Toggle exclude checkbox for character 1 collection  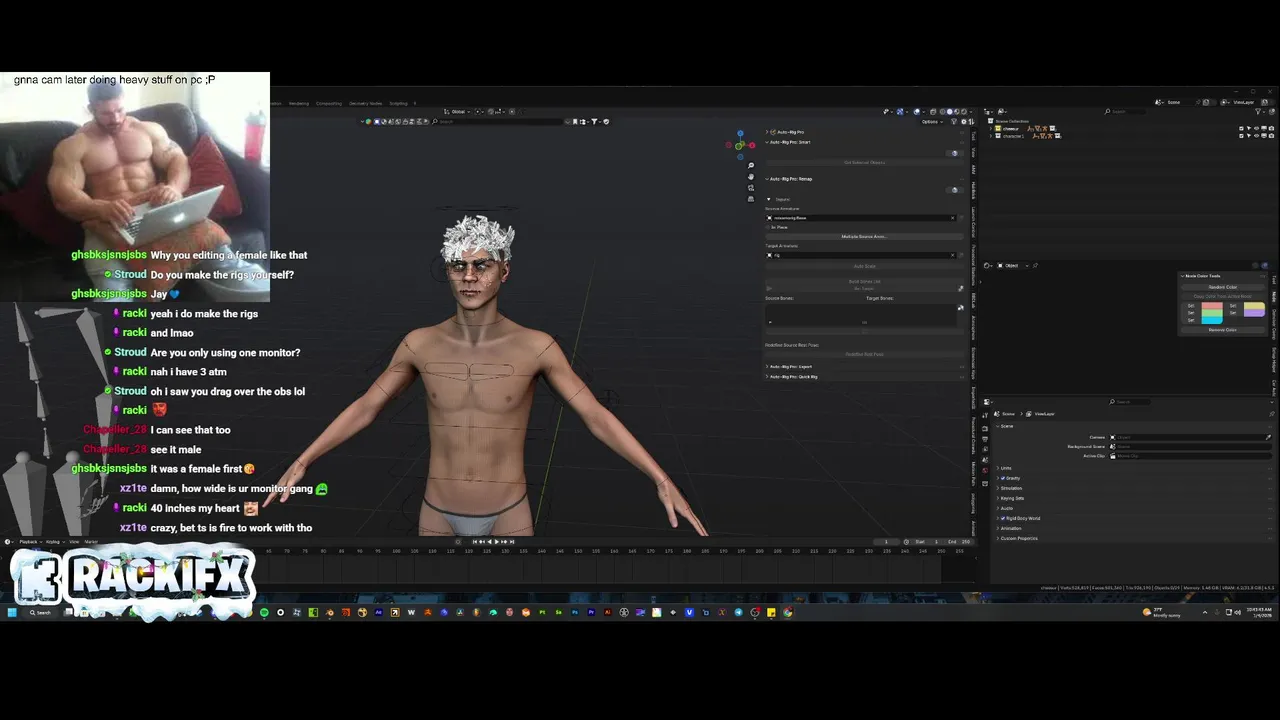(1241, 136)
